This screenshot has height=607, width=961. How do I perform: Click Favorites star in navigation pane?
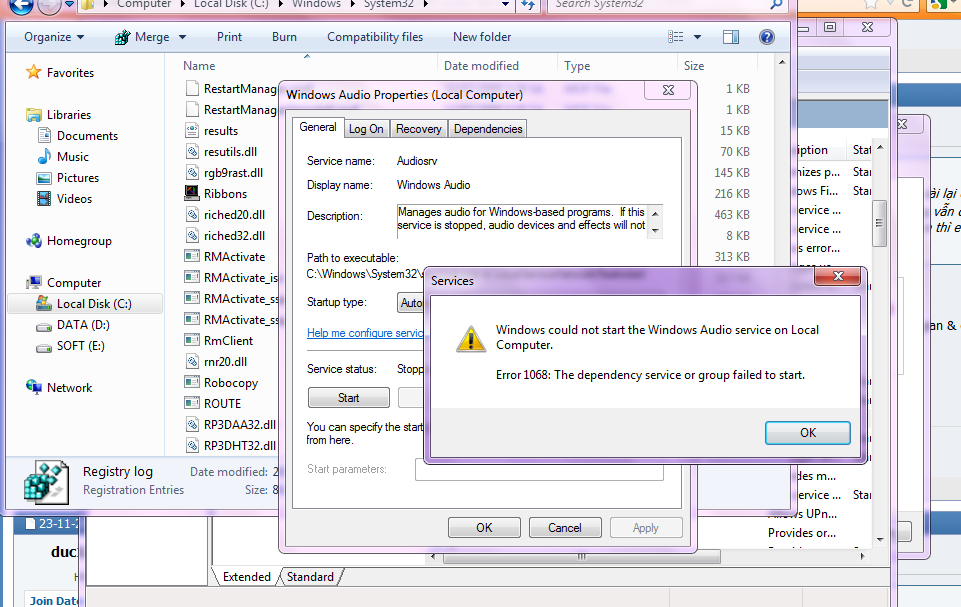tap(34, 73)
